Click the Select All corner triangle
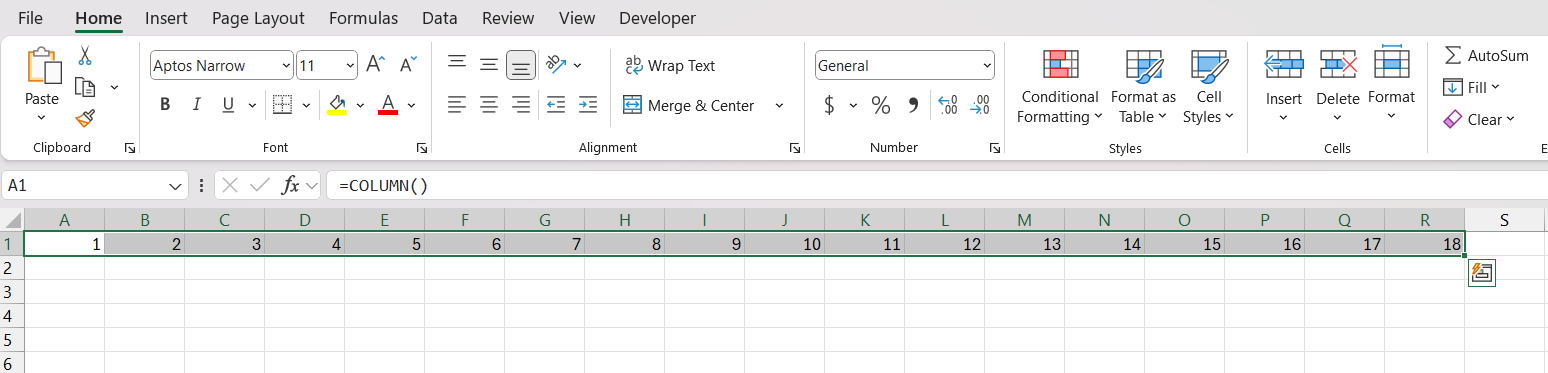The width and height of the screenshot is (1548, 373). pyautogui.click(x=12, y=221)
